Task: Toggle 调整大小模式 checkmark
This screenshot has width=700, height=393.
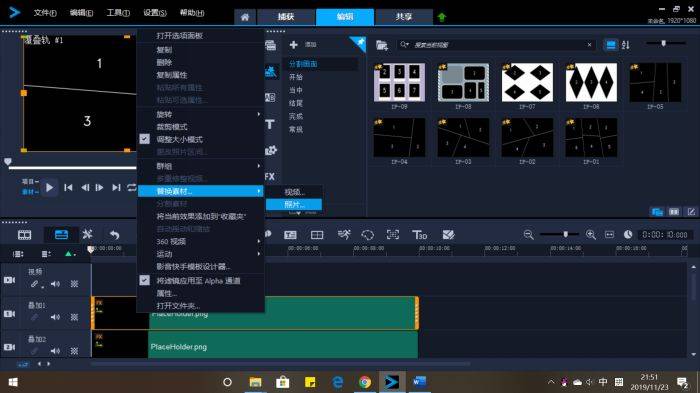Action: tap(145, 139)
